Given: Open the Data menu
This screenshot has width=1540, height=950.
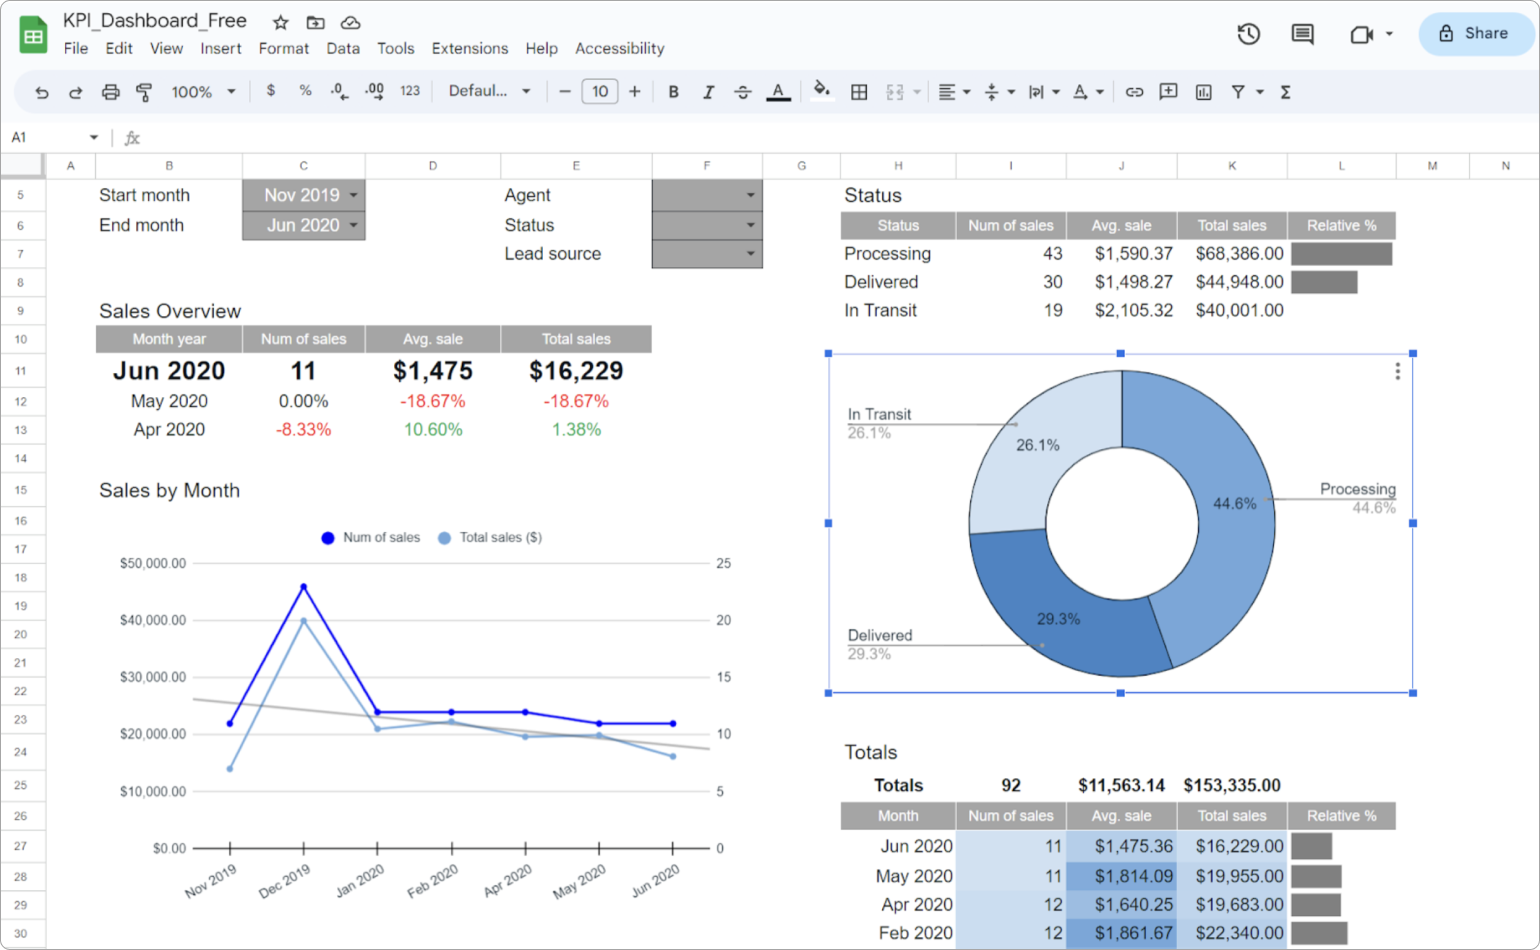Looking at the screenshot, I should tap(343, 48).
